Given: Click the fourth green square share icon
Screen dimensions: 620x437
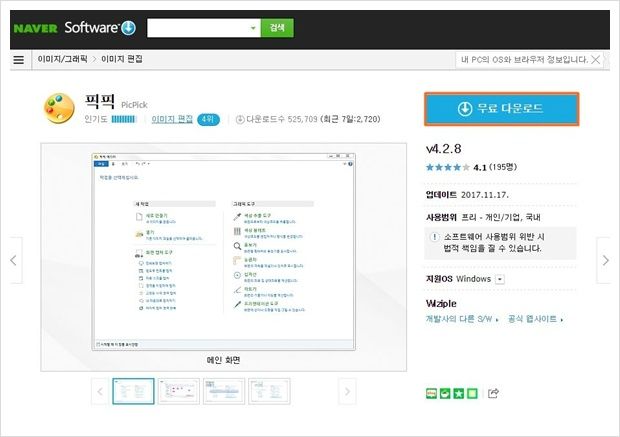Looking at the screenshot, I should point(472,393).
